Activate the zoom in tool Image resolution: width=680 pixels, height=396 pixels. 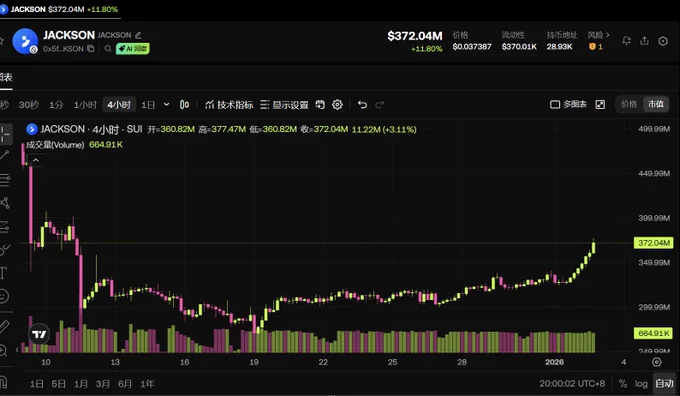[x=3, y=350]
